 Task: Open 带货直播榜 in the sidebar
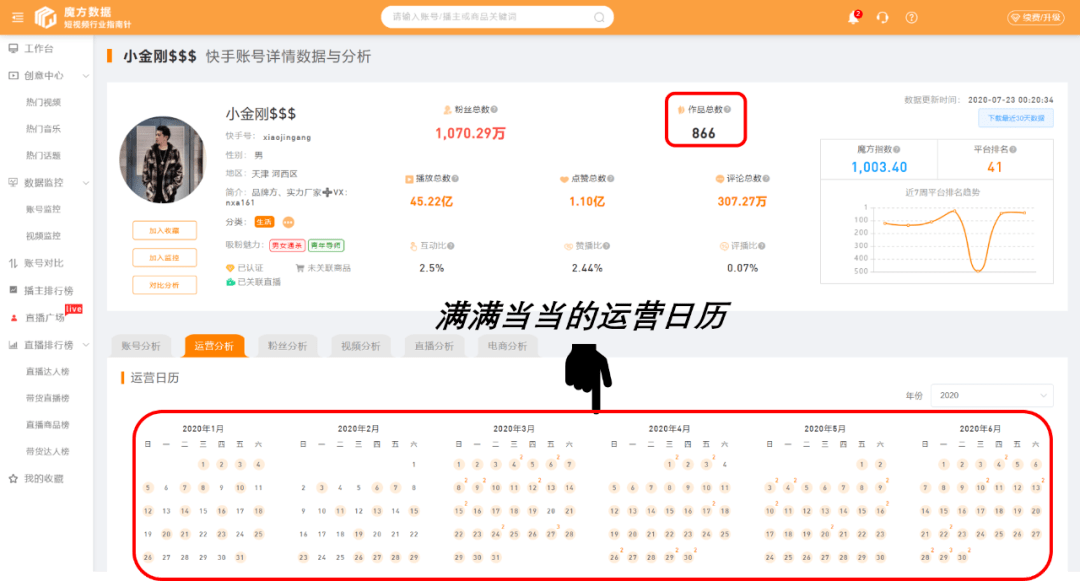coord(48,398)
